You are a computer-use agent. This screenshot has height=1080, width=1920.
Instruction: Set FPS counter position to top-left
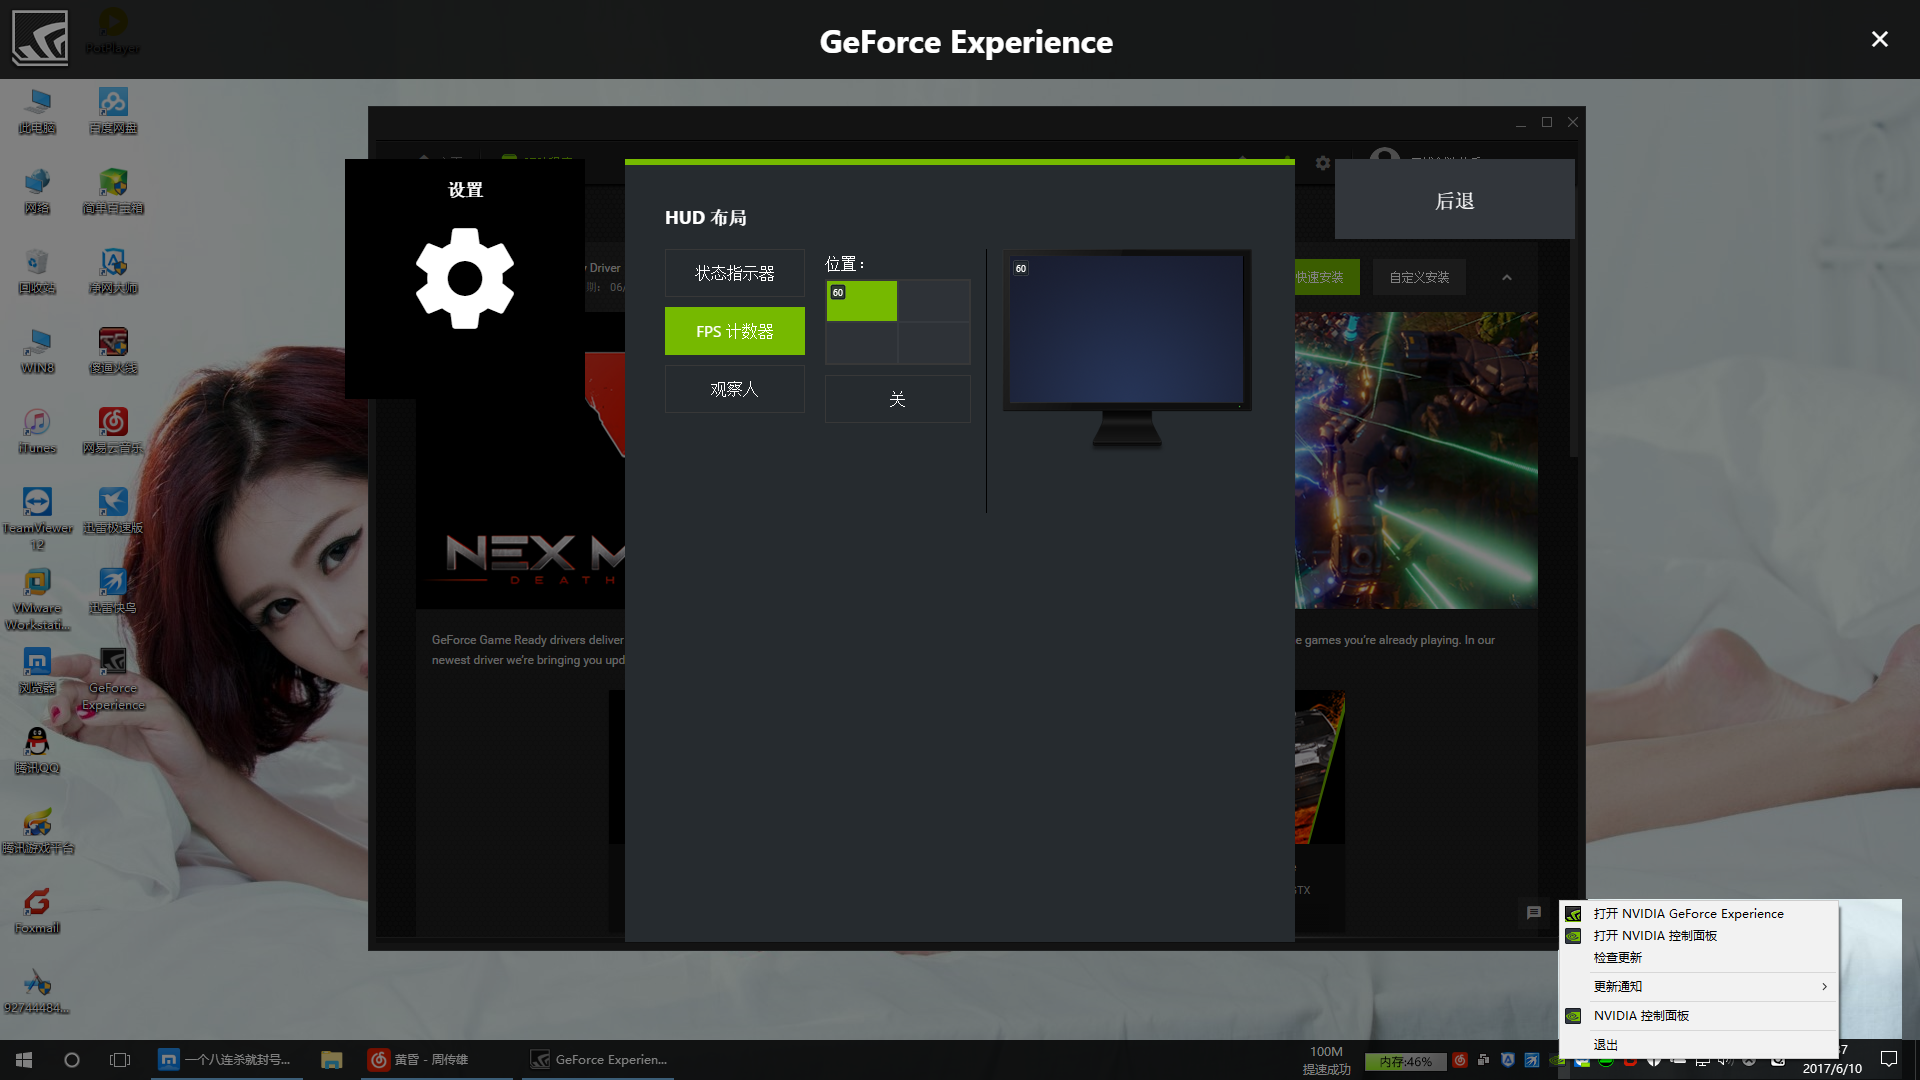tap(861, 300)
